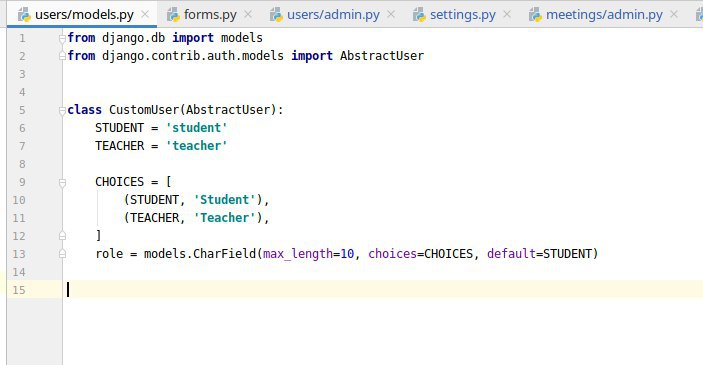
Task: Close the users/admin.py tab
Action: click(391, 14)
